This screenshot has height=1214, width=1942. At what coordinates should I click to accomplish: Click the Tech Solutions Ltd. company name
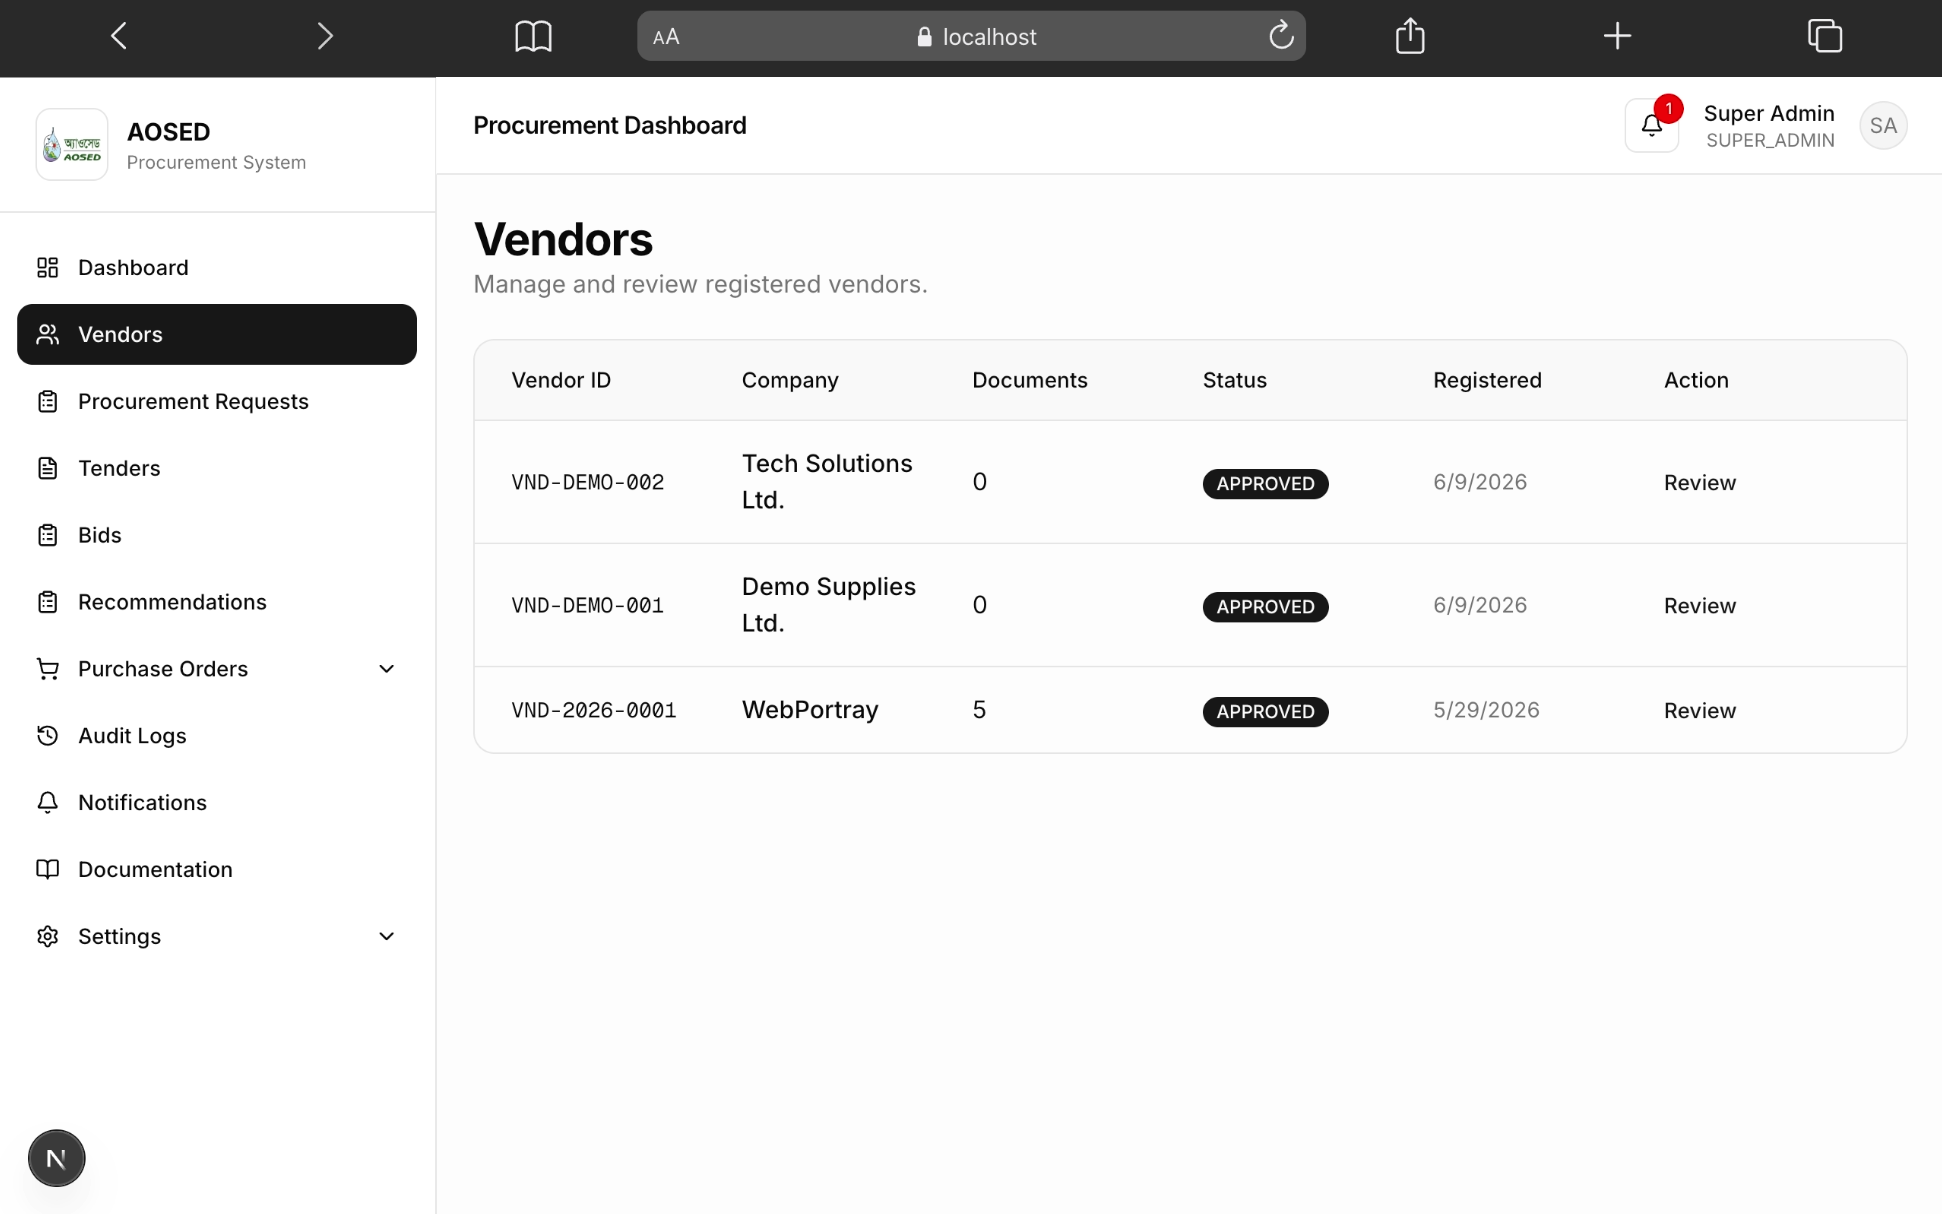tap(827, 482)
